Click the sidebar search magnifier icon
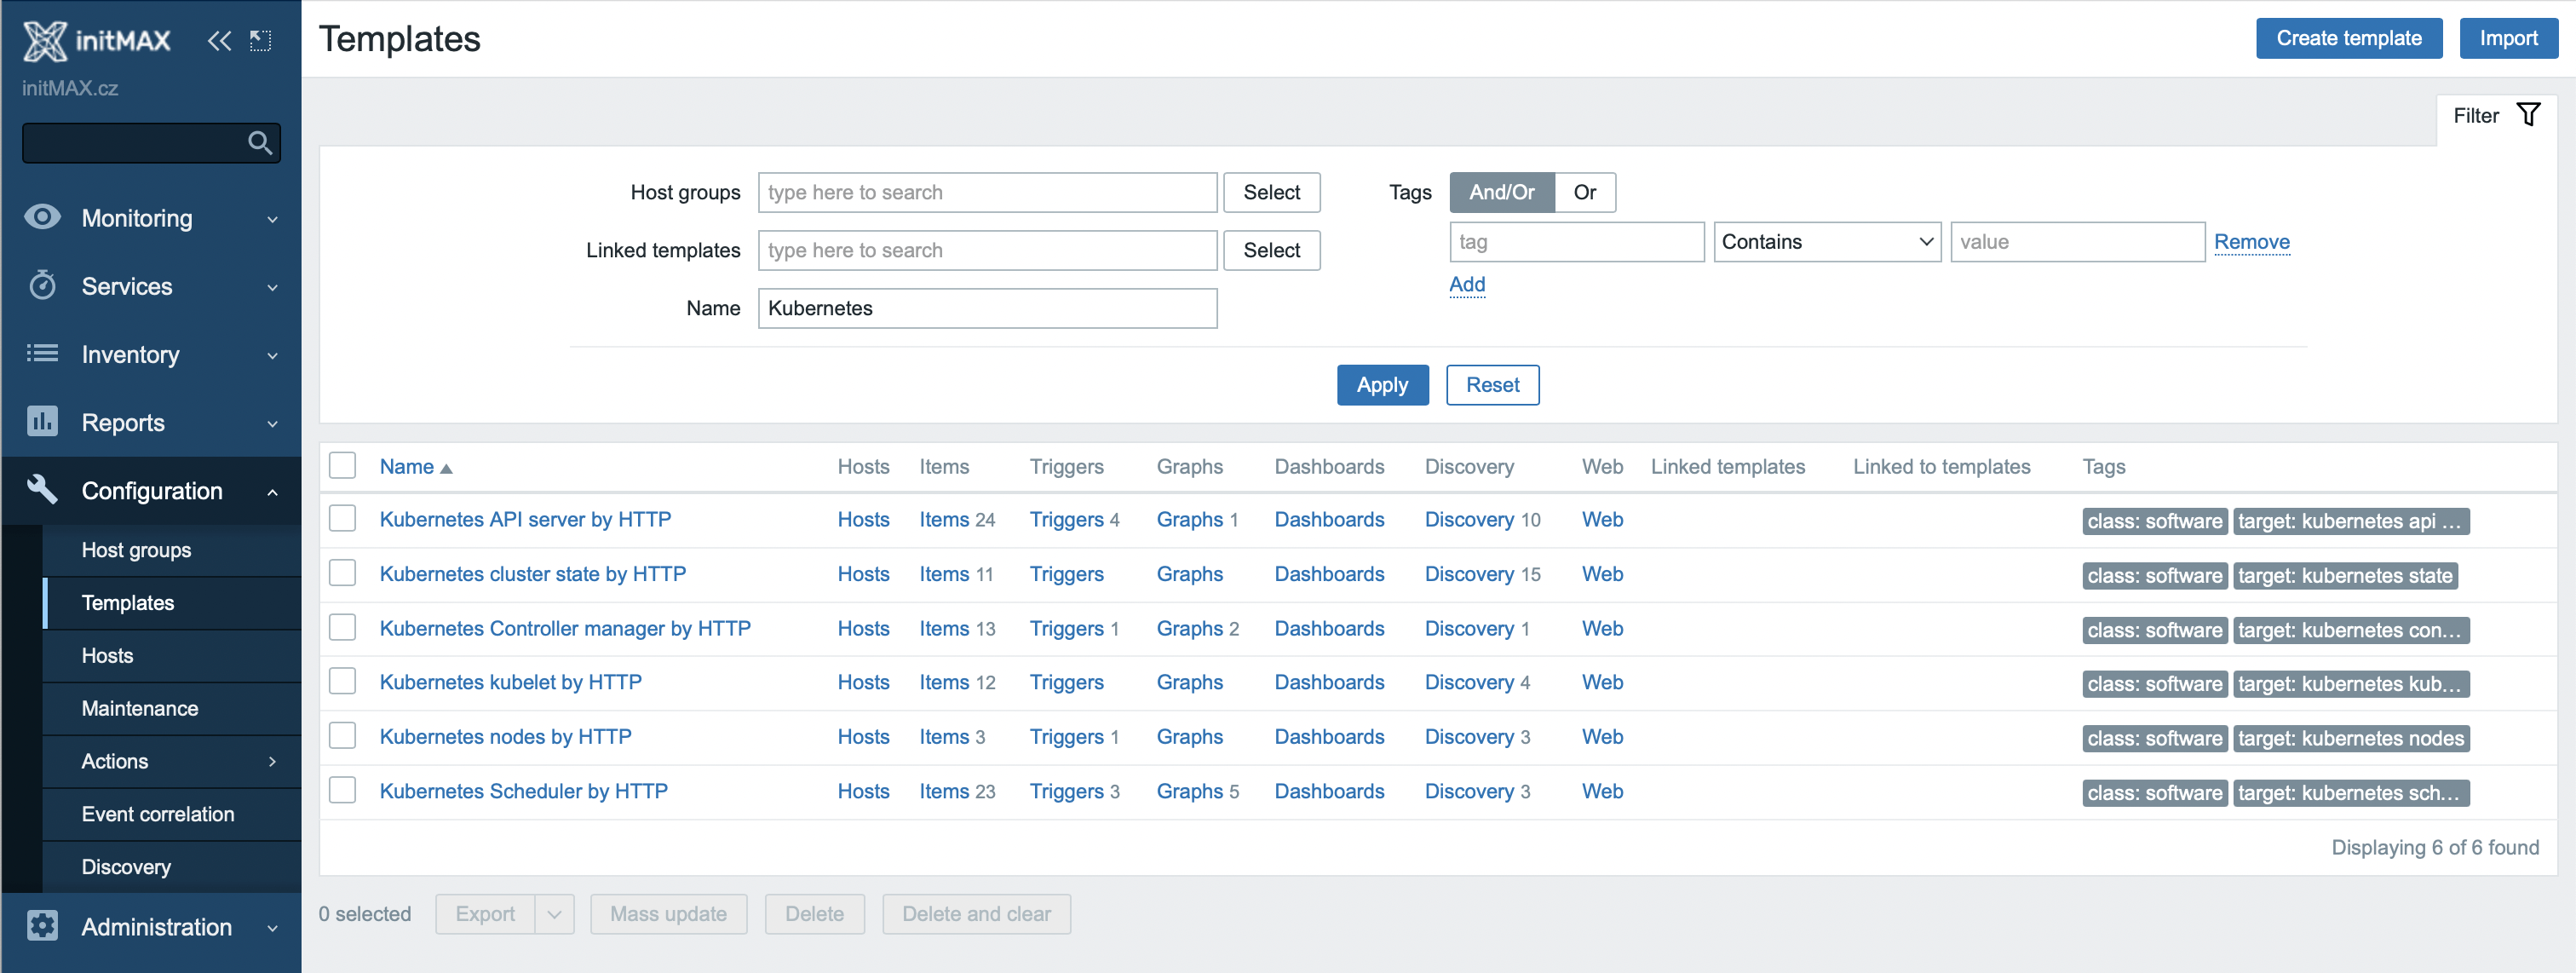This screenshot has height=973, width=2576. pyautogui.click(x=260, y=143)
